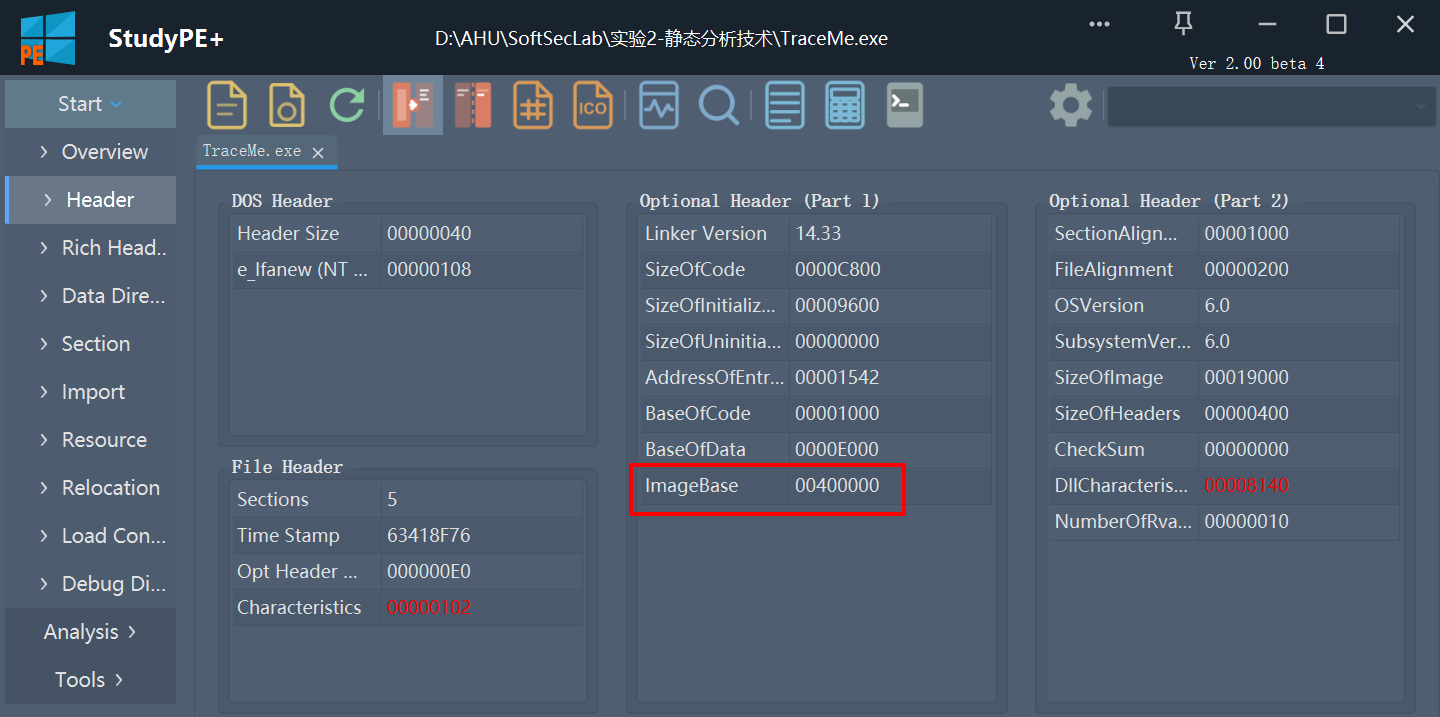This screenshot has height=717, width=1440.
Task: Click the Sections value 5
Action: point(392,499)
